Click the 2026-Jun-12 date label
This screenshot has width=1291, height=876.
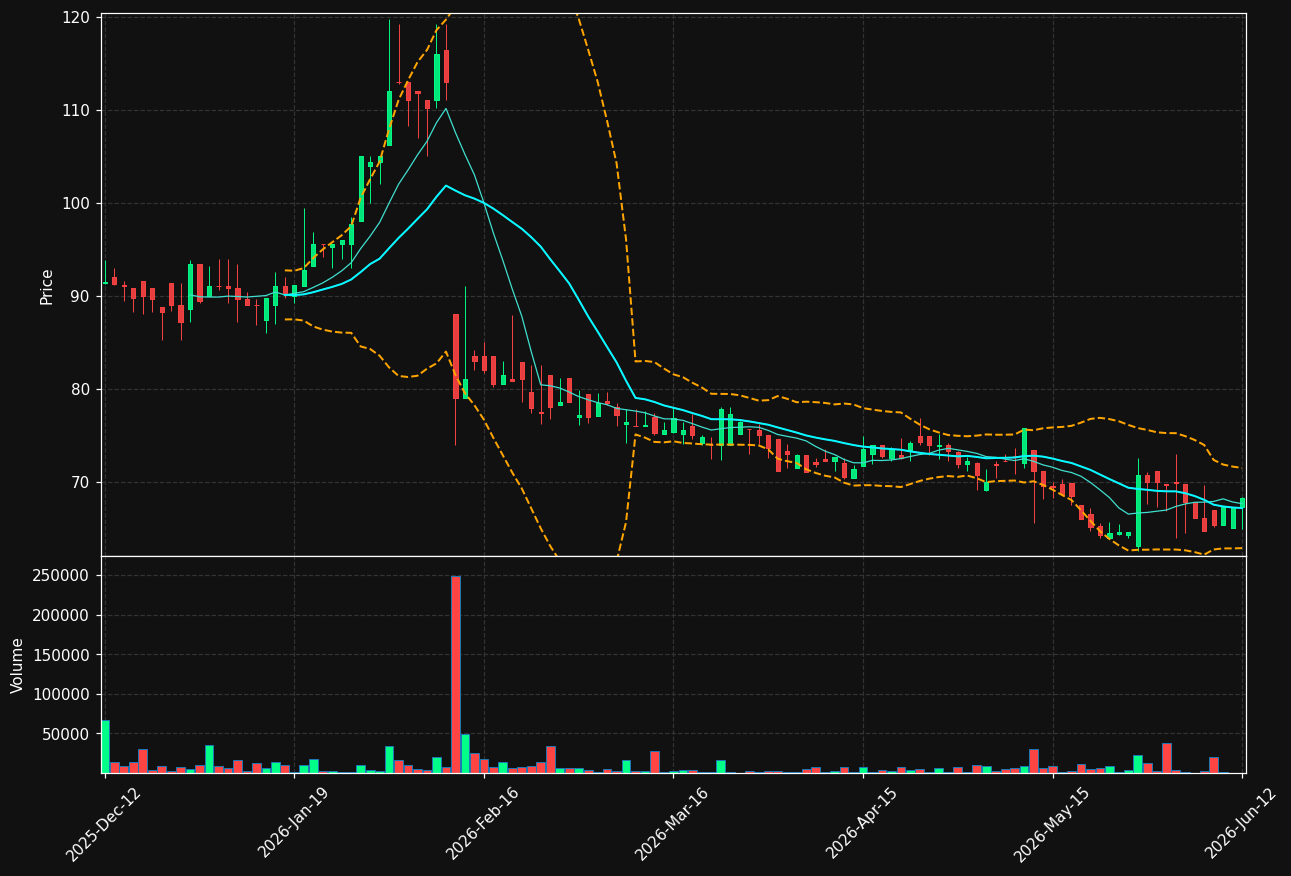[x=1241, y=823]
